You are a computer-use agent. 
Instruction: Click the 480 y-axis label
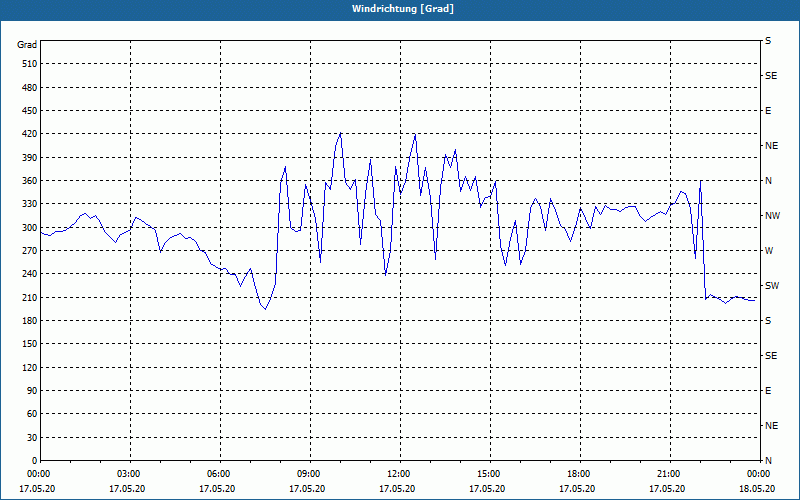pos(30,87)
